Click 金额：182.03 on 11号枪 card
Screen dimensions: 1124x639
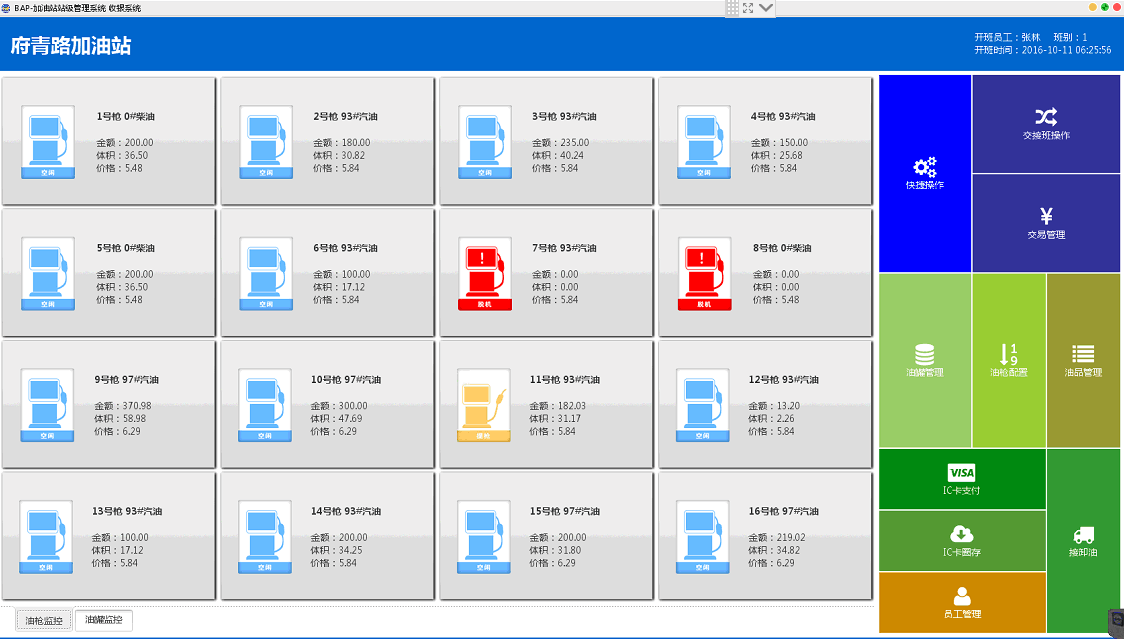558,406
